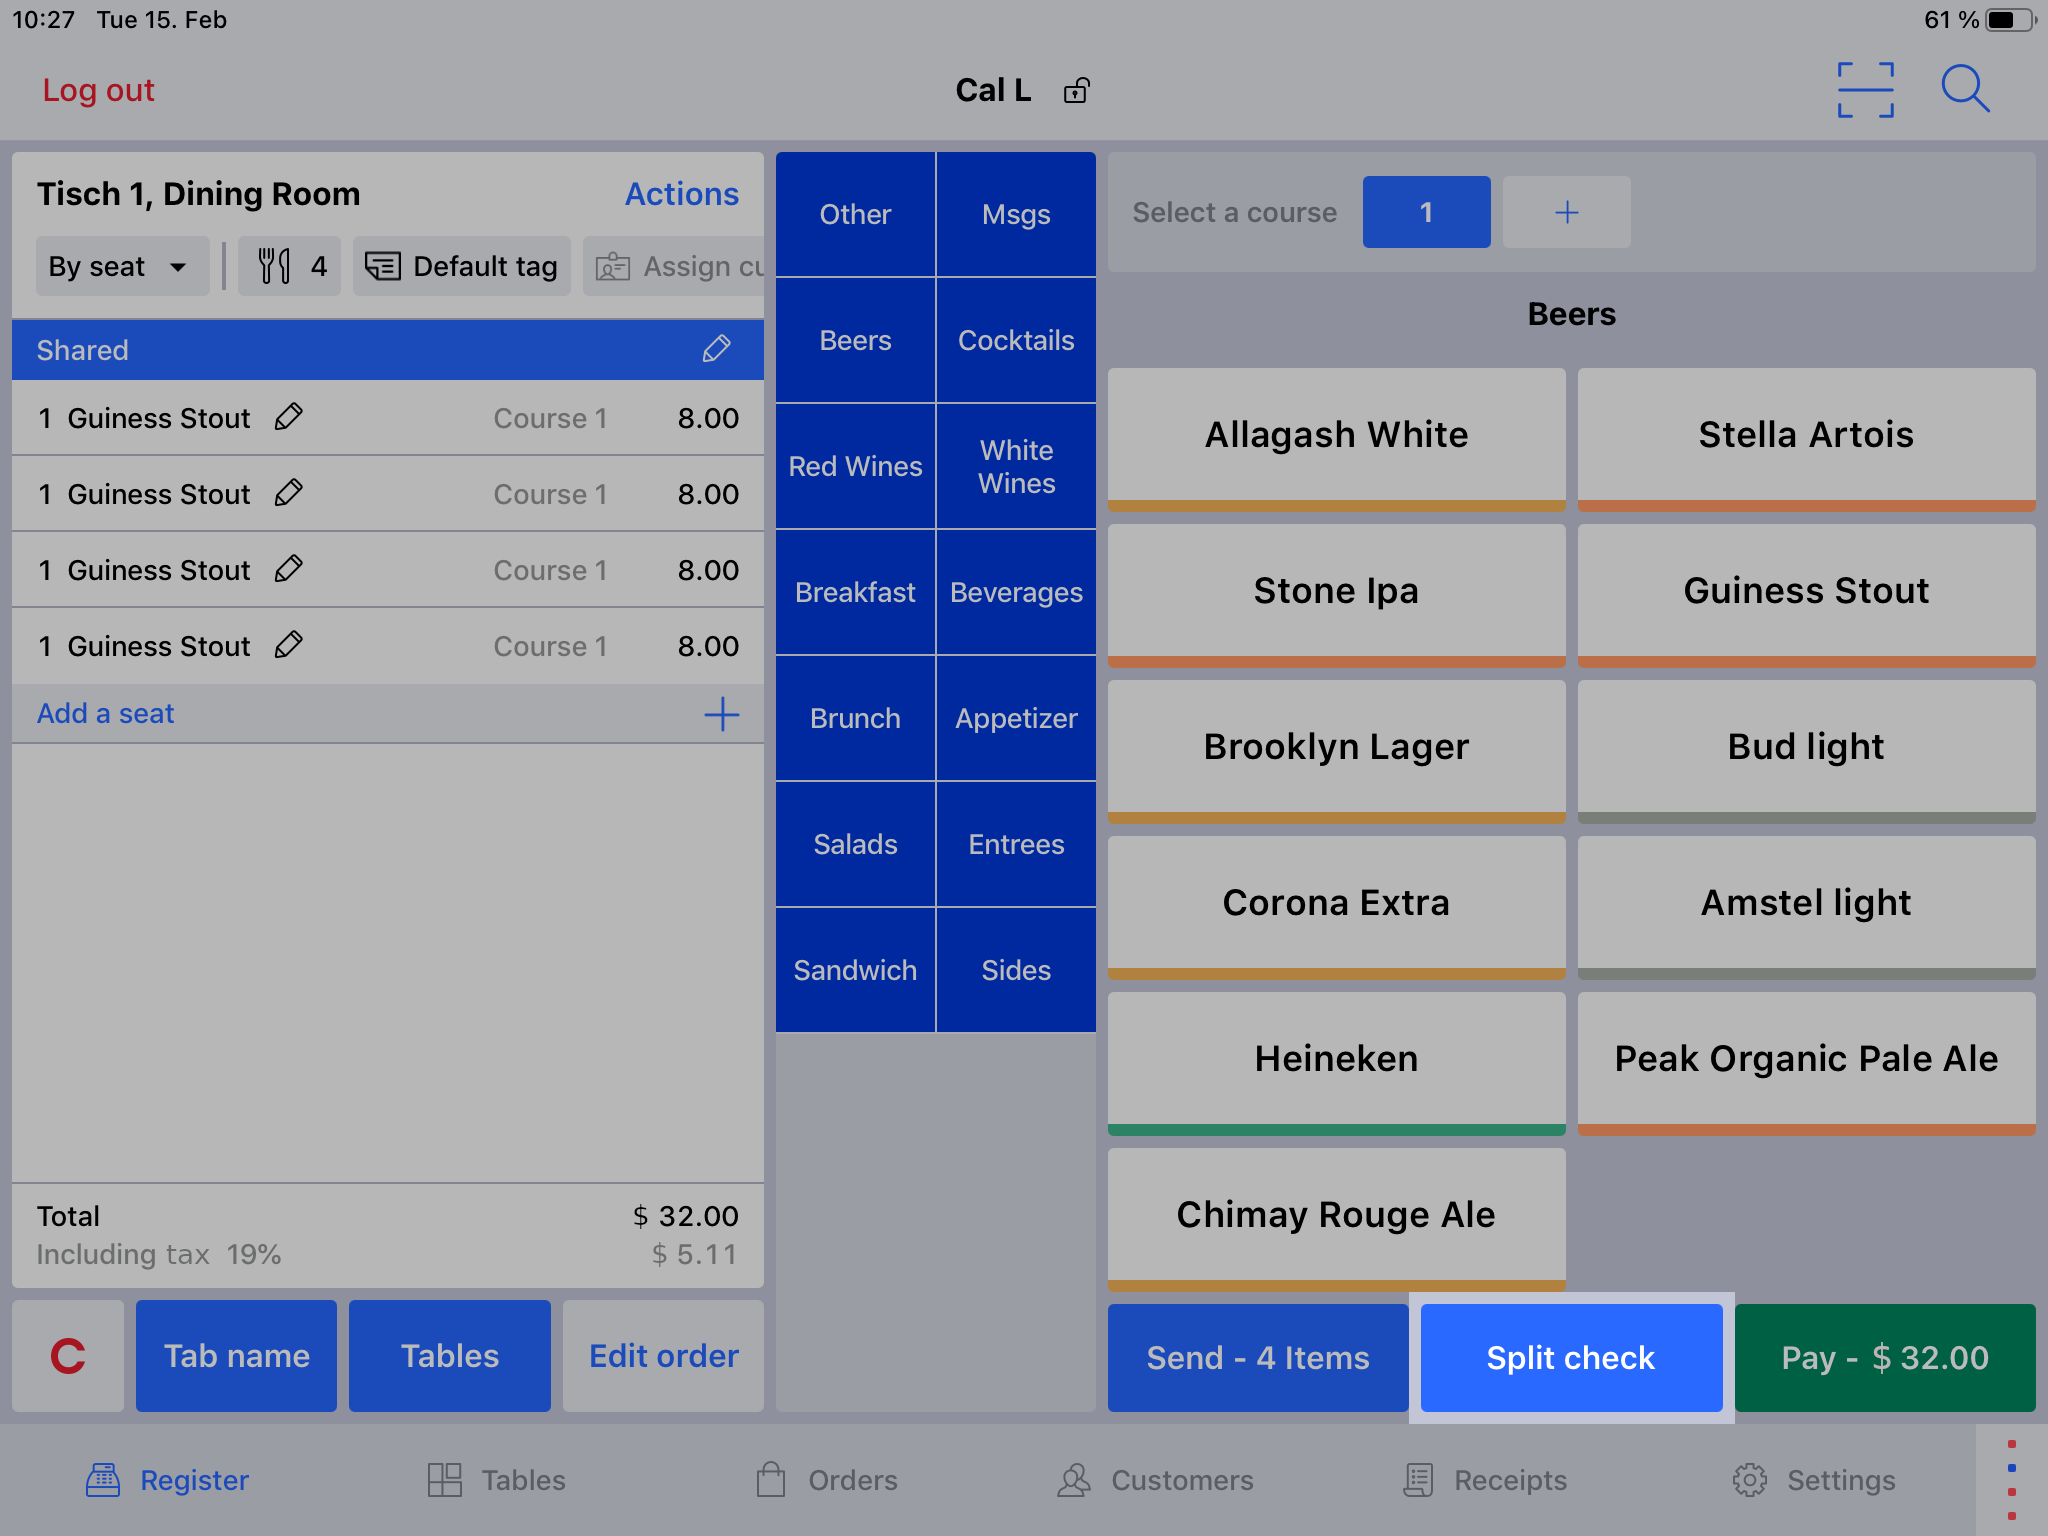This screenshot has height=1536, width=2048.
Task: Select Sides category
Action: pyautogui.click(x=1016, y=970)
